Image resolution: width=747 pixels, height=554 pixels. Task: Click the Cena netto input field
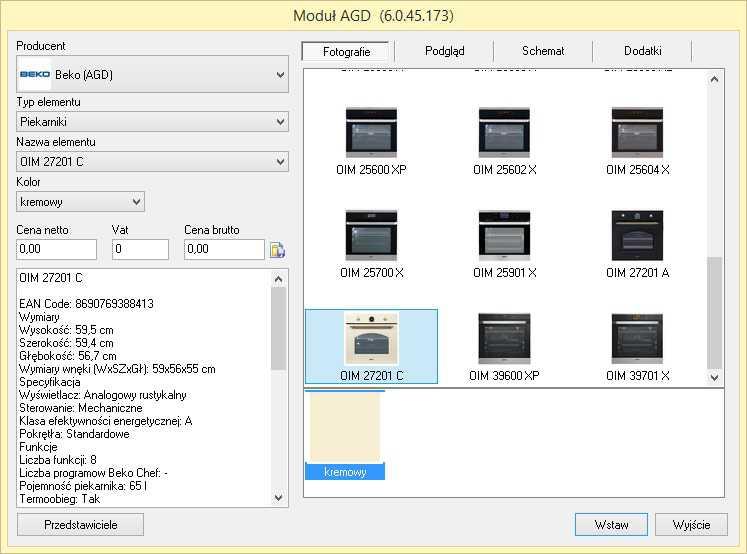click(57, 249)
